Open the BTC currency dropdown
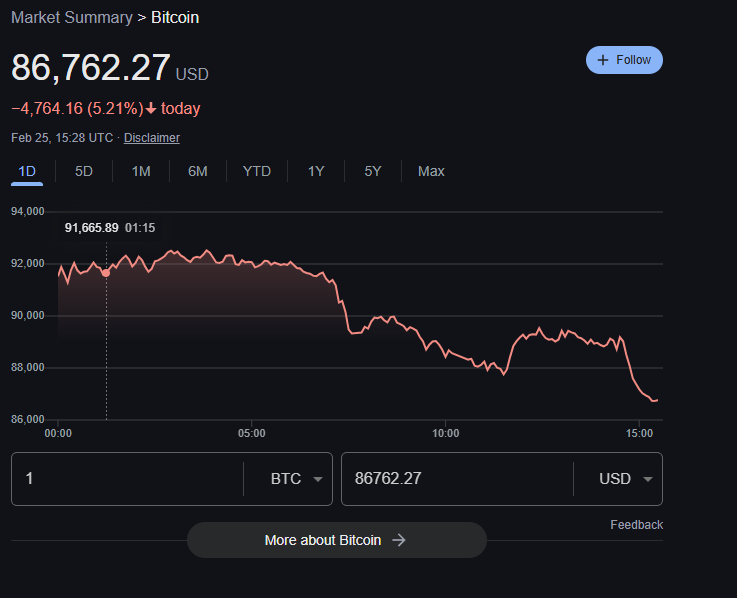737x598 pixels. pyautogui.click(x=296, y=479)
